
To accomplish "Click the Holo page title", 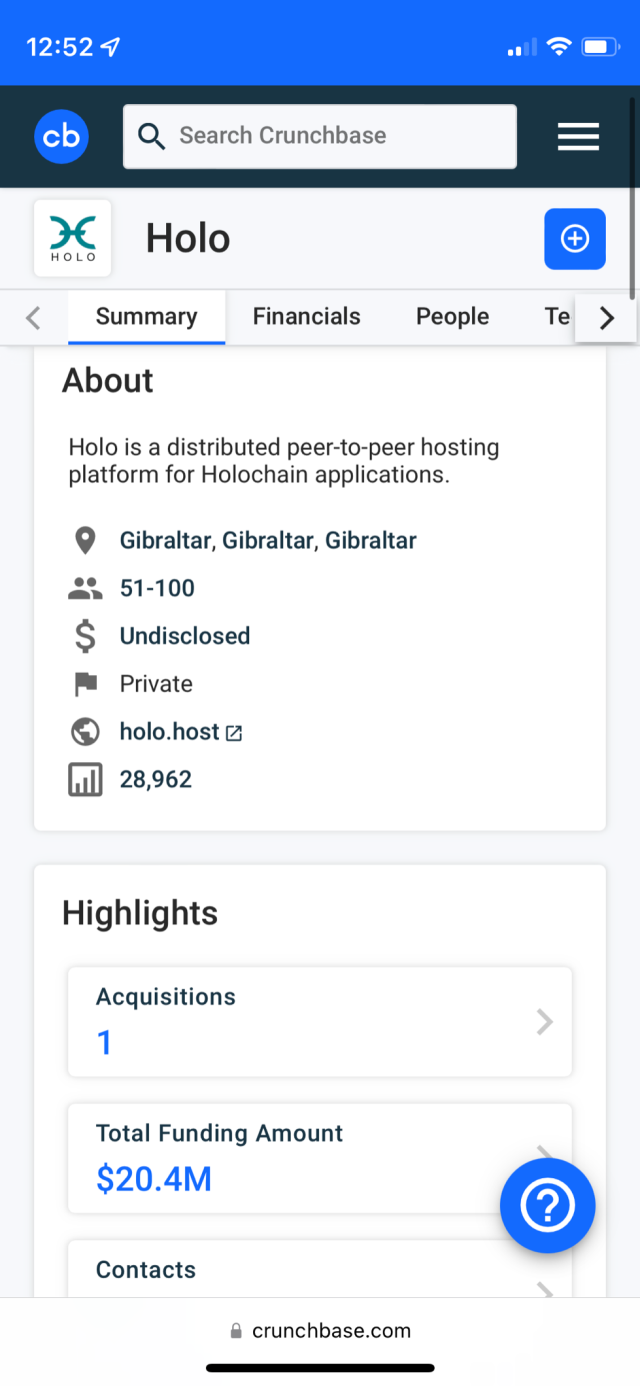I will coord(188,239).
